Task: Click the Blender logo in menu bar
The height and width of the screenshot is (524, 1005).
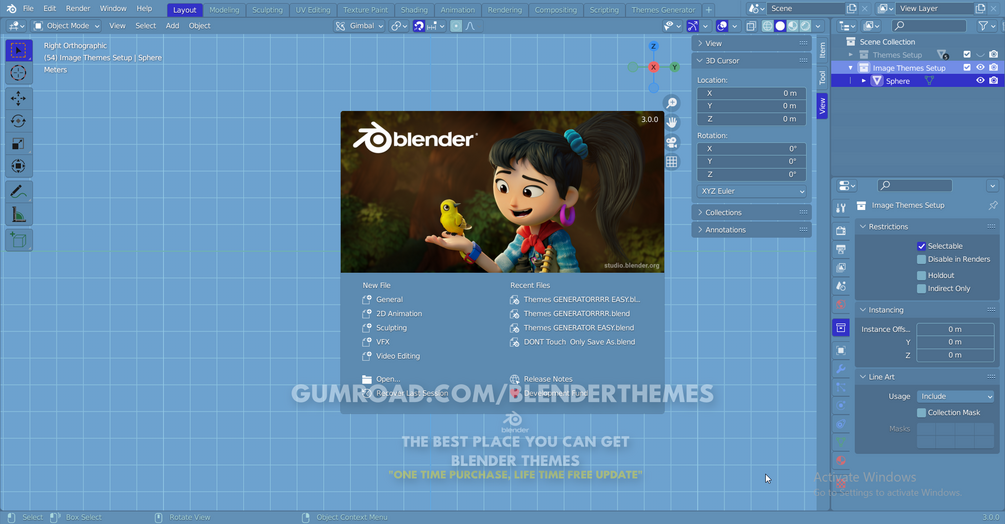Action: pyautogui.click(x=11, y=9)
